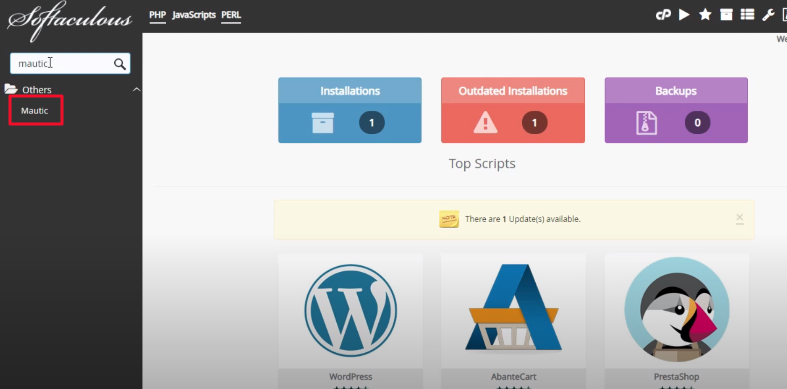Click the AbanteCart name label
The image size is (787, 389).
tap(513, 376)
